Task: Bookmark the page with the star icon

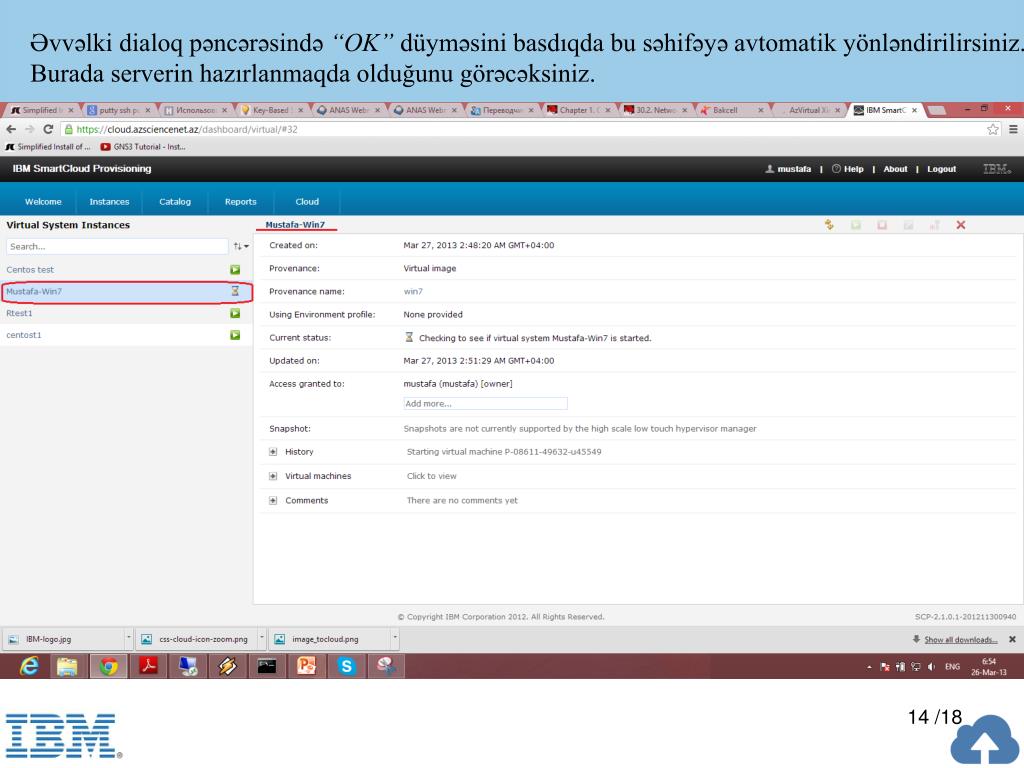Action: pos(993,129)
